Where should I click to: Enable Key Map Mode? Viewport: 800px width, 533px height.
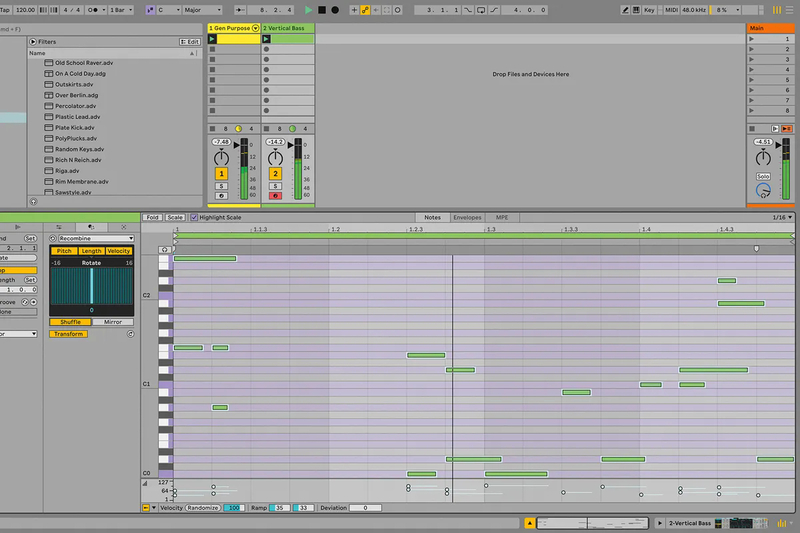click(x=649, y=10)
